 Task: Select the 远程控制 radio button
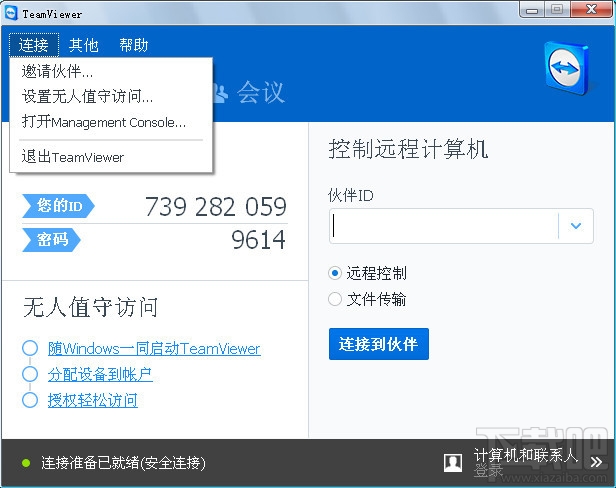click(x=335, y=273)
